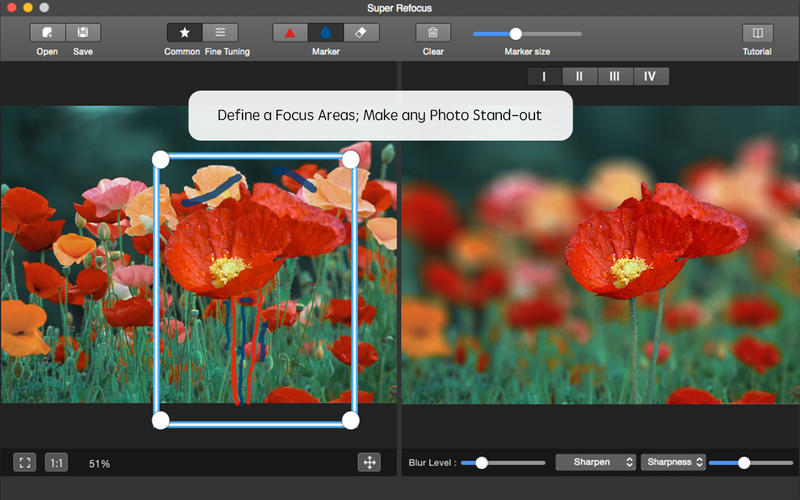The image size is (800, 500).
Task: Switch to Fine Tuning sliders mode
Action: 221,33
